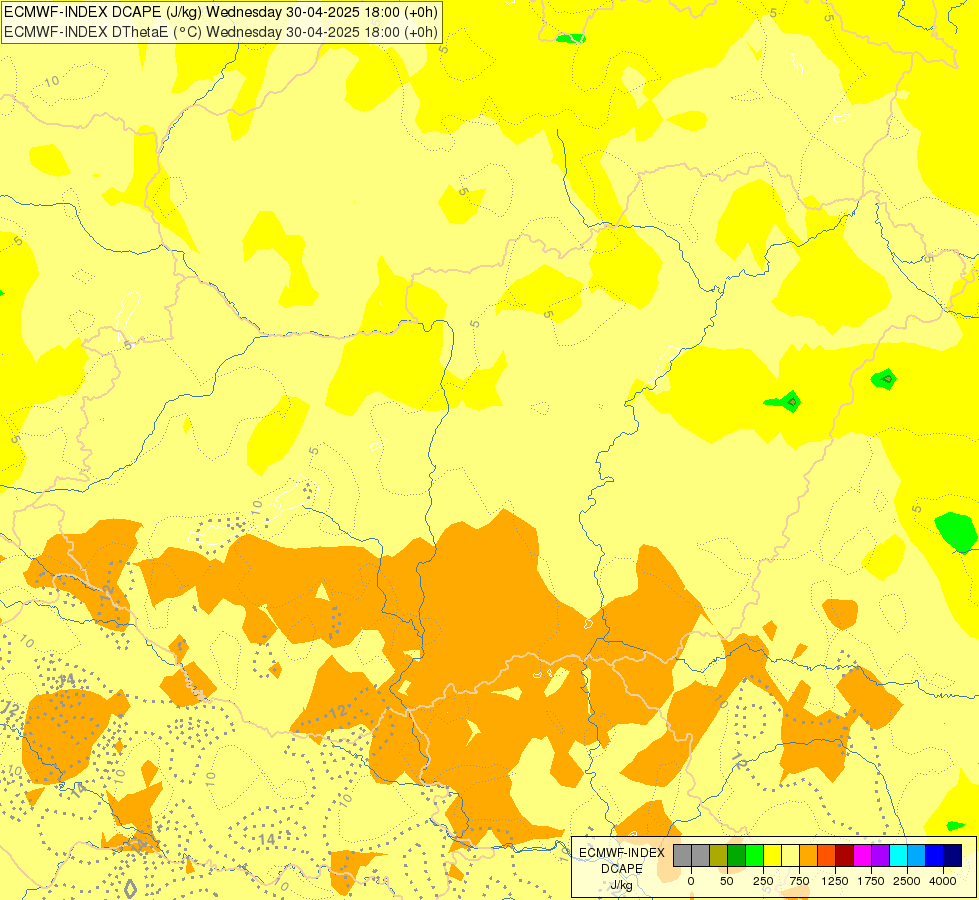The image size is (979, 900).
Task: Click the pure blue legend swatch
Action: 935,855
